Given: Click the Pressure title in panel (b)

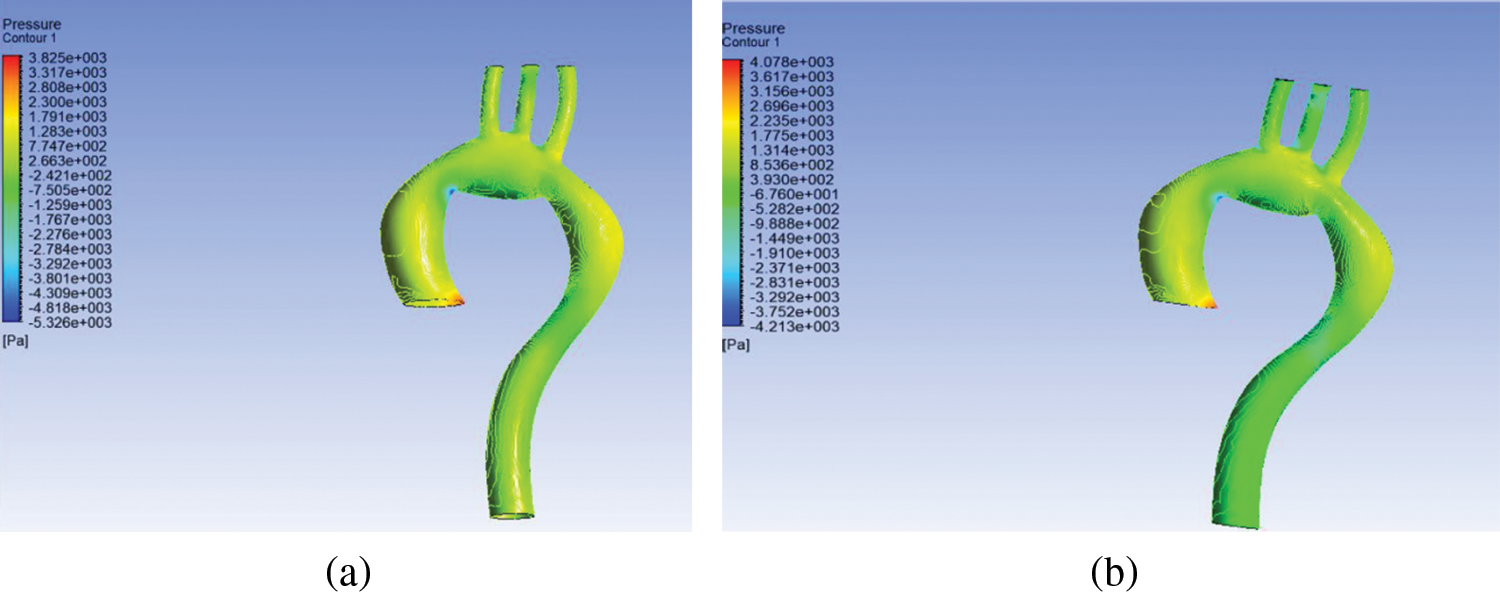Looking at the screenshot, I should 753,28.
